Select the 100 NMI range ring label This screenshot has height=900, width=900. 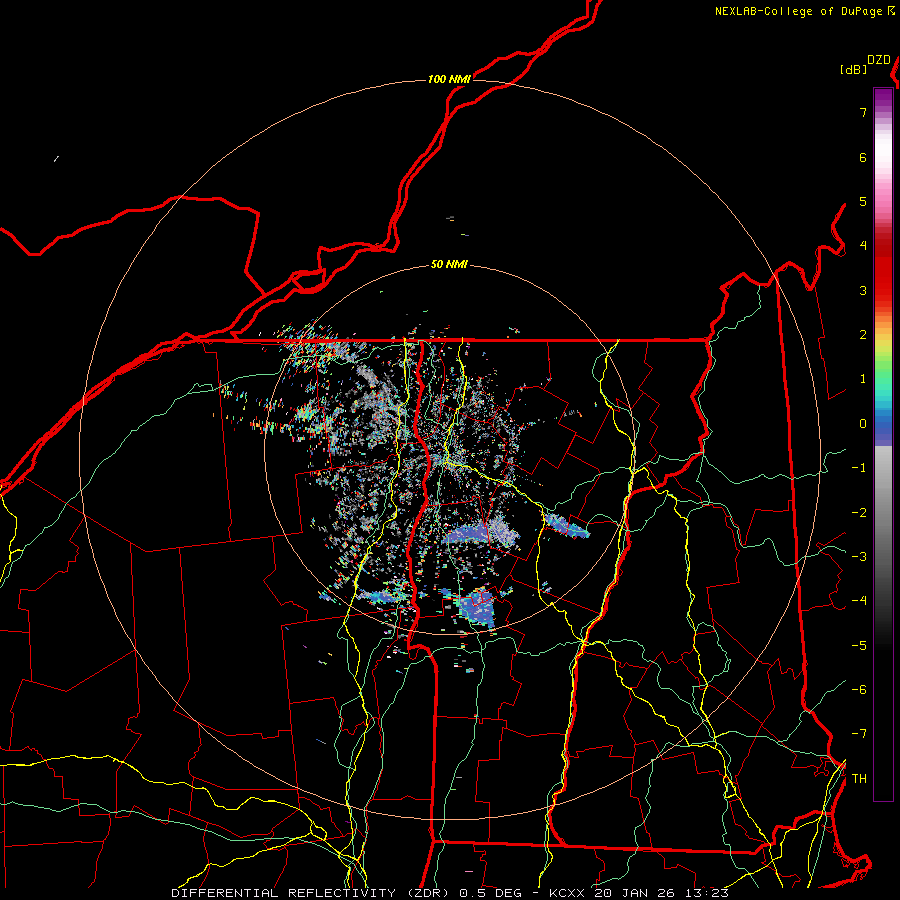tap(449, 79)
